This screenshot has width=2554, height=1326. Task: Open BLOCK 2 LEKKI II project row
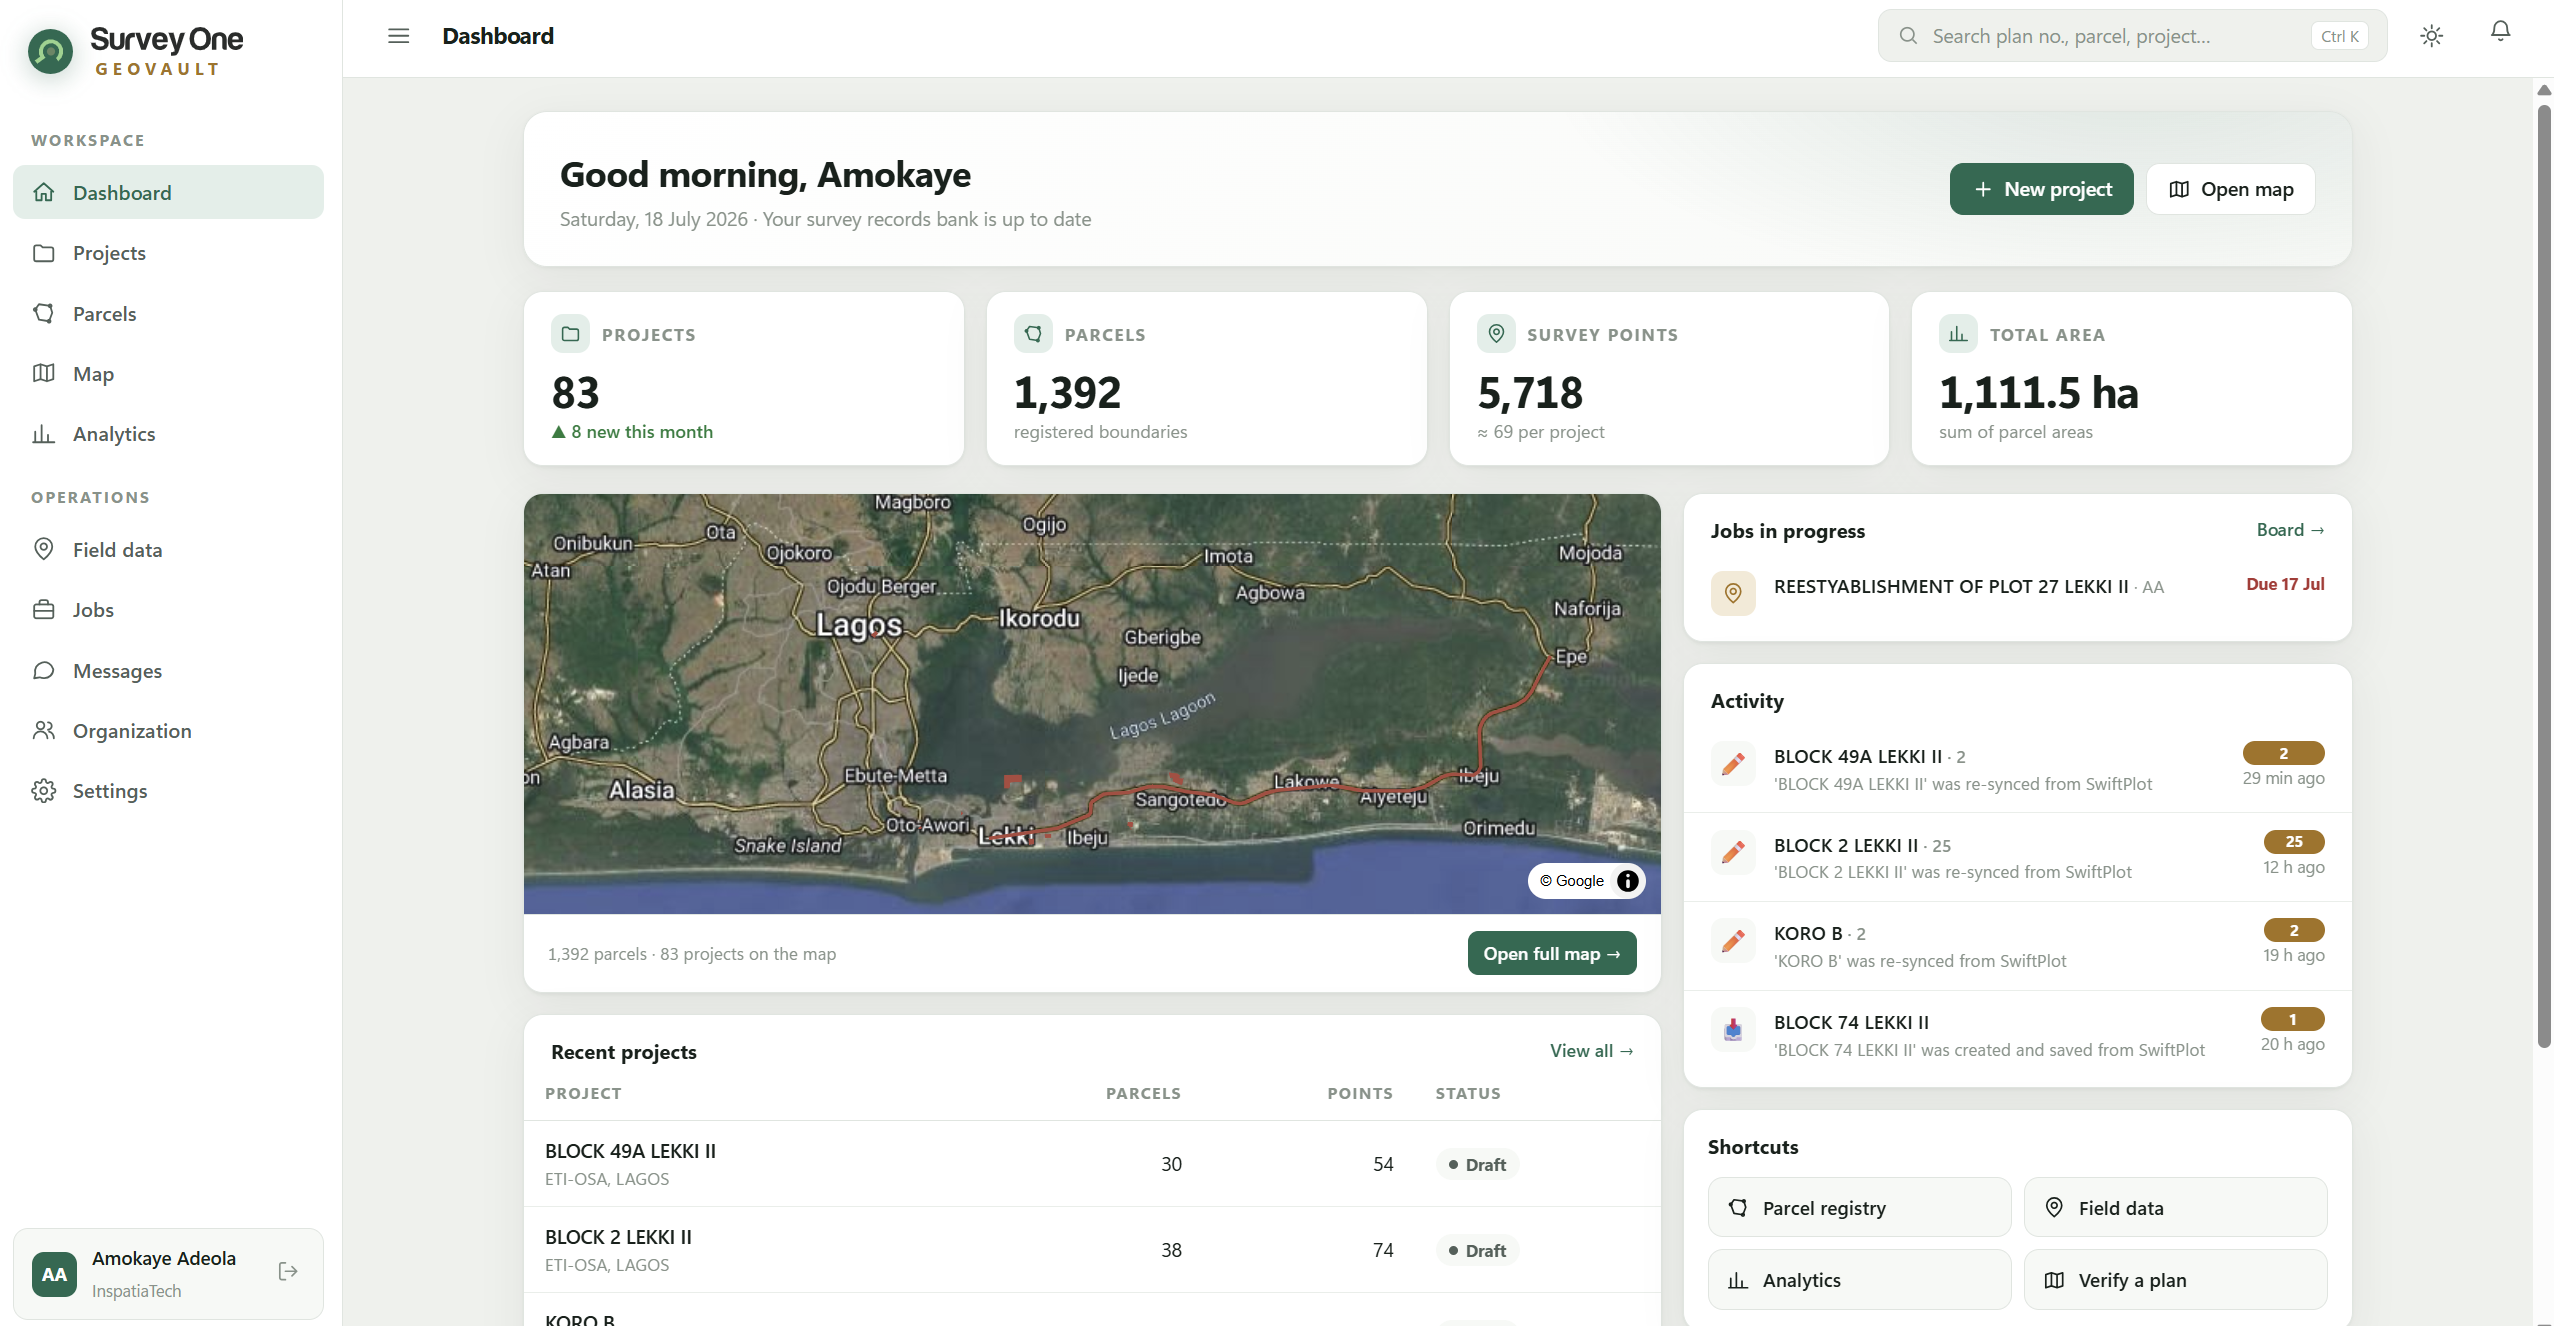[1092, 1250]
